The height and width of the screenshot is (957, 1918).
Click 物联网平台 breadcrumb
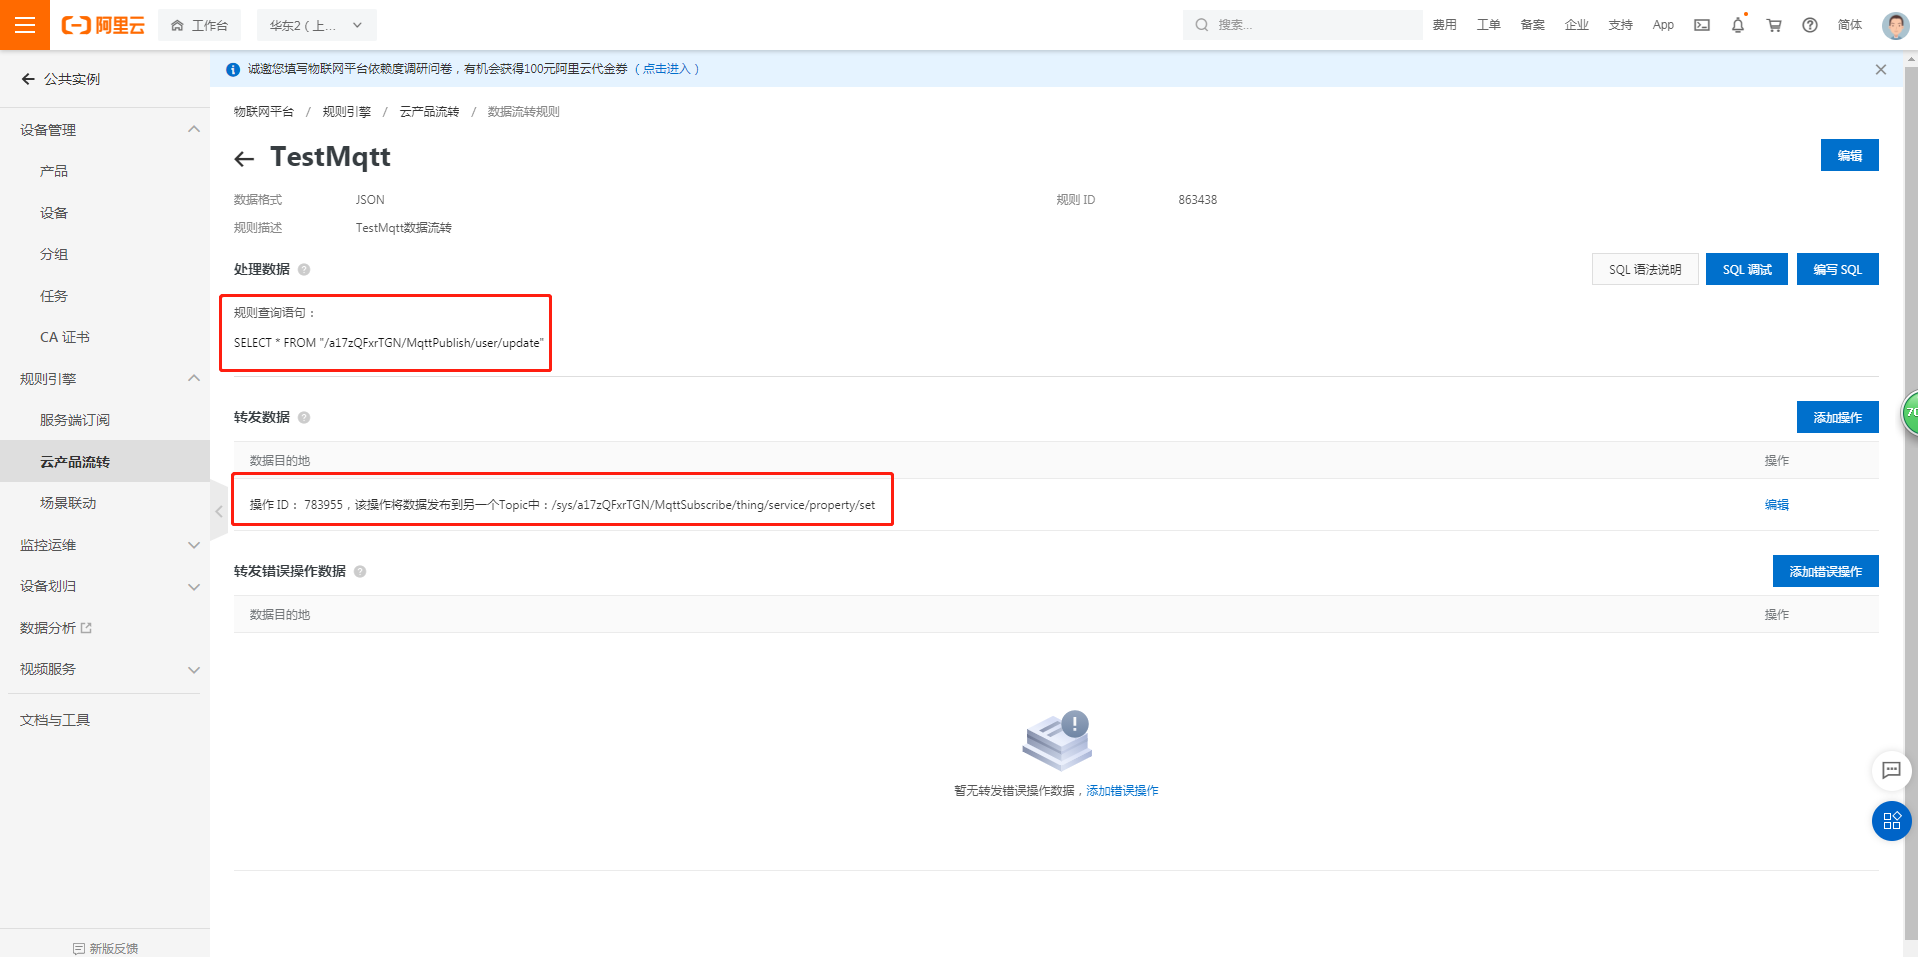click(264, 112)
